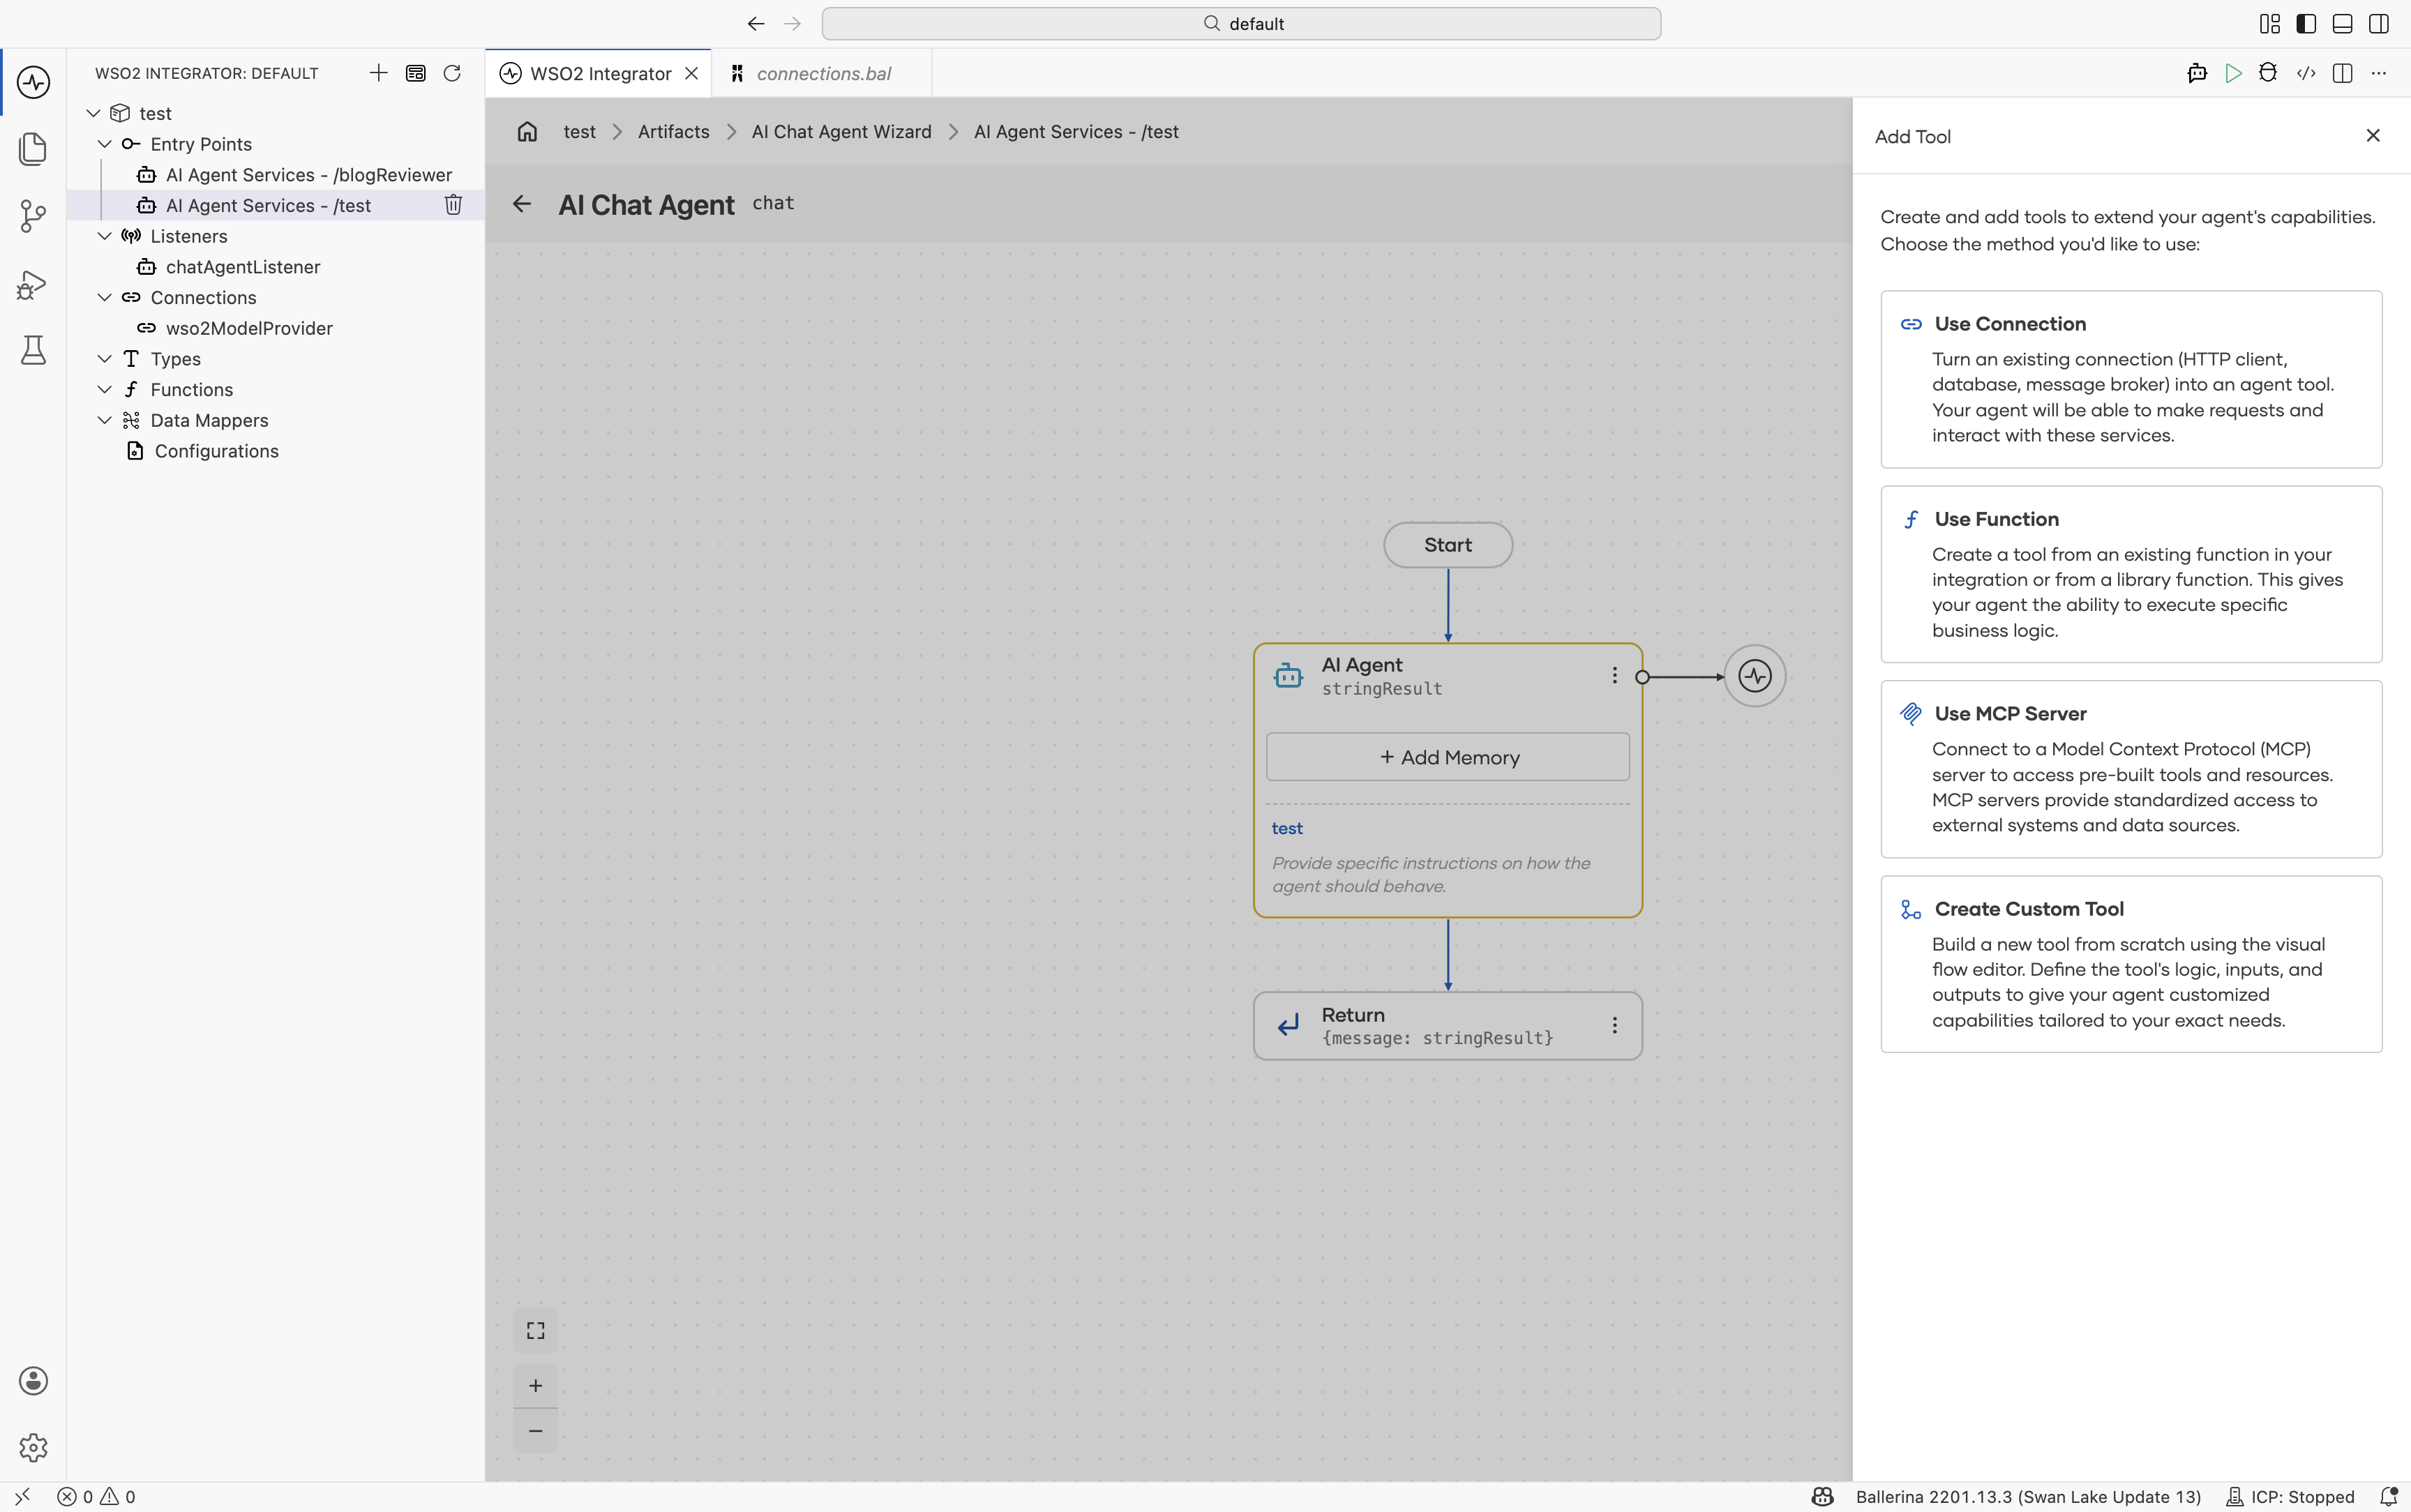Open the Accounts menu icon
Viewport: 2411px width, 1512px height.
point(33,1381)
